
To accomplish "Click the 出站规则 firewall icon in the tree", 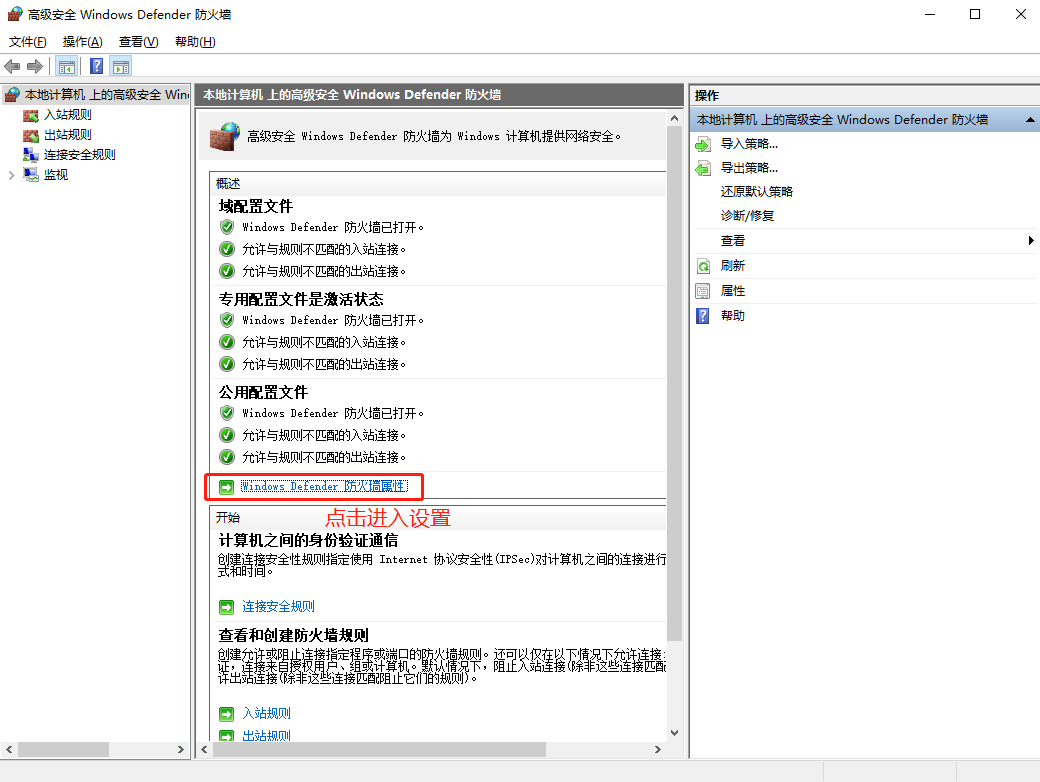I will (x=31, y=135).
